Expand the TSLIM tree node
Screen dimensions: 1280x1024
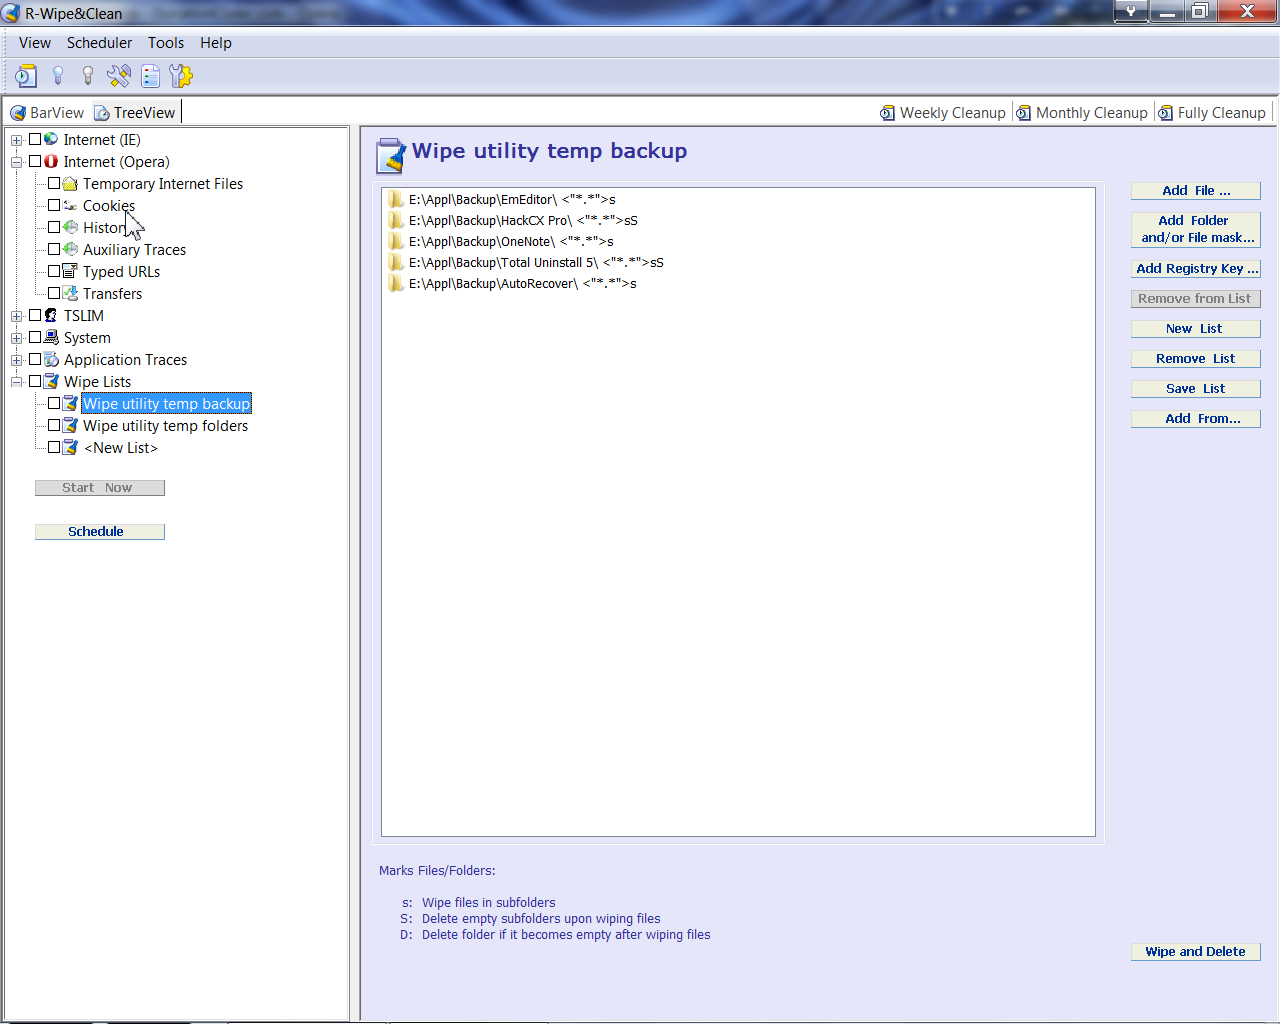(16, 316)
